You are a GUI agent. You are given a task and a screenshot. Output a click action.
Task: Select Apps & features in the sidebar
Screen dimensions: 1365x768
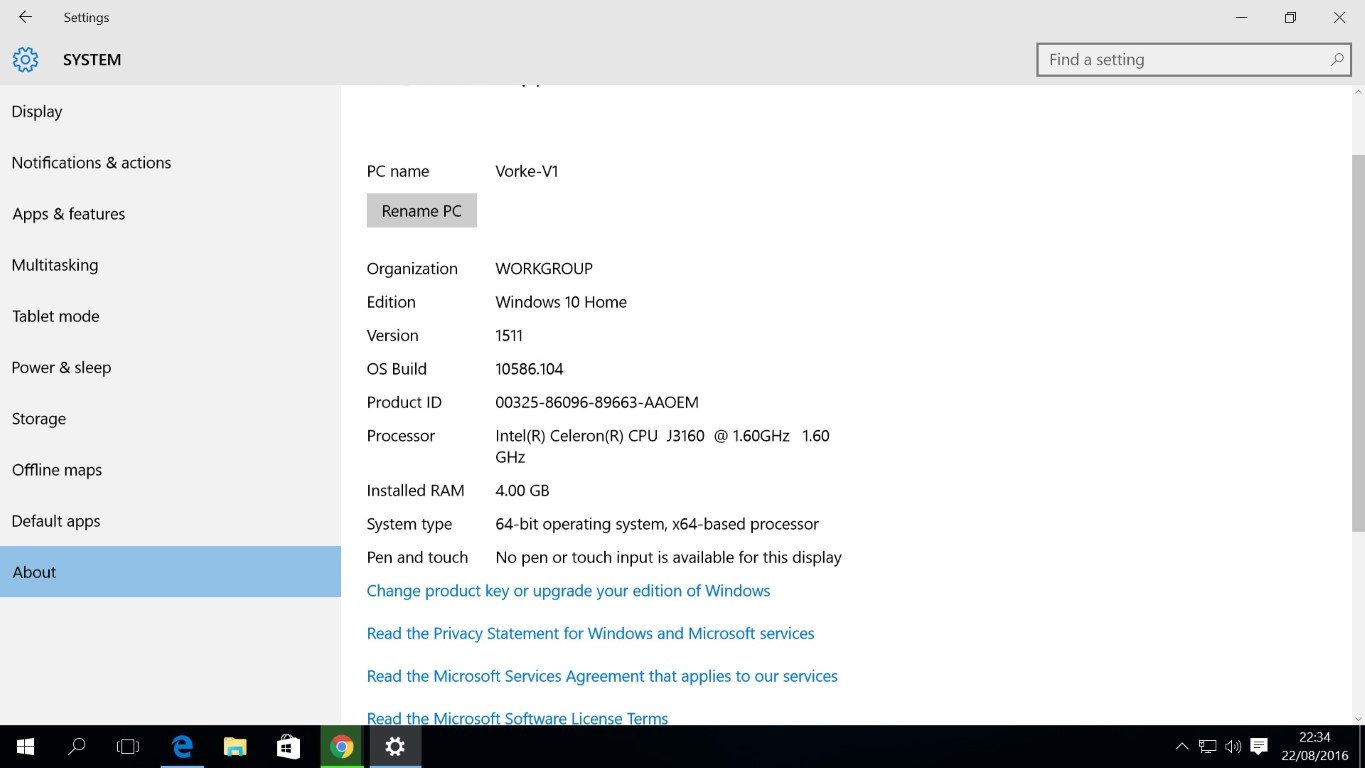coord(170,214)
